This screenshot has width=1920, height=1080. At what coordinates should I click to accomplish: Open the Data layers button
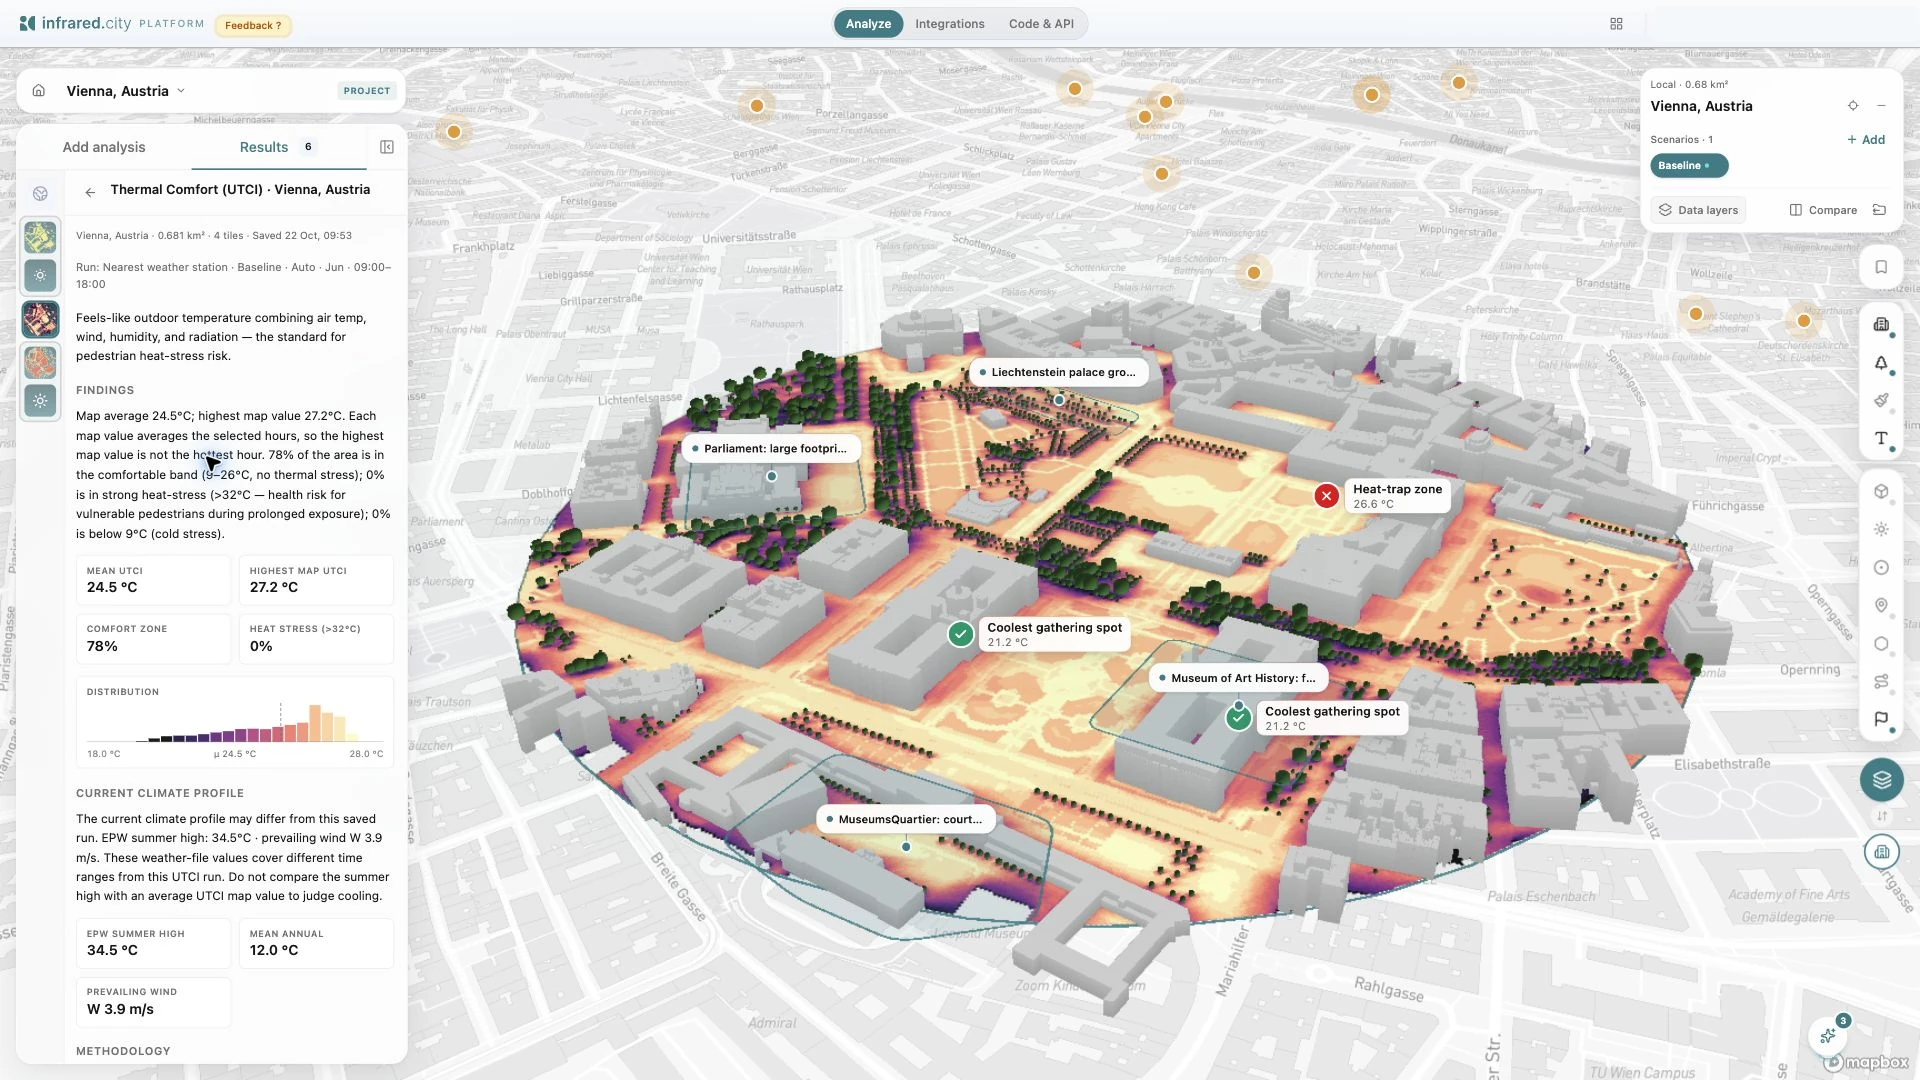pyautogui.click(x=1698, y=210)
